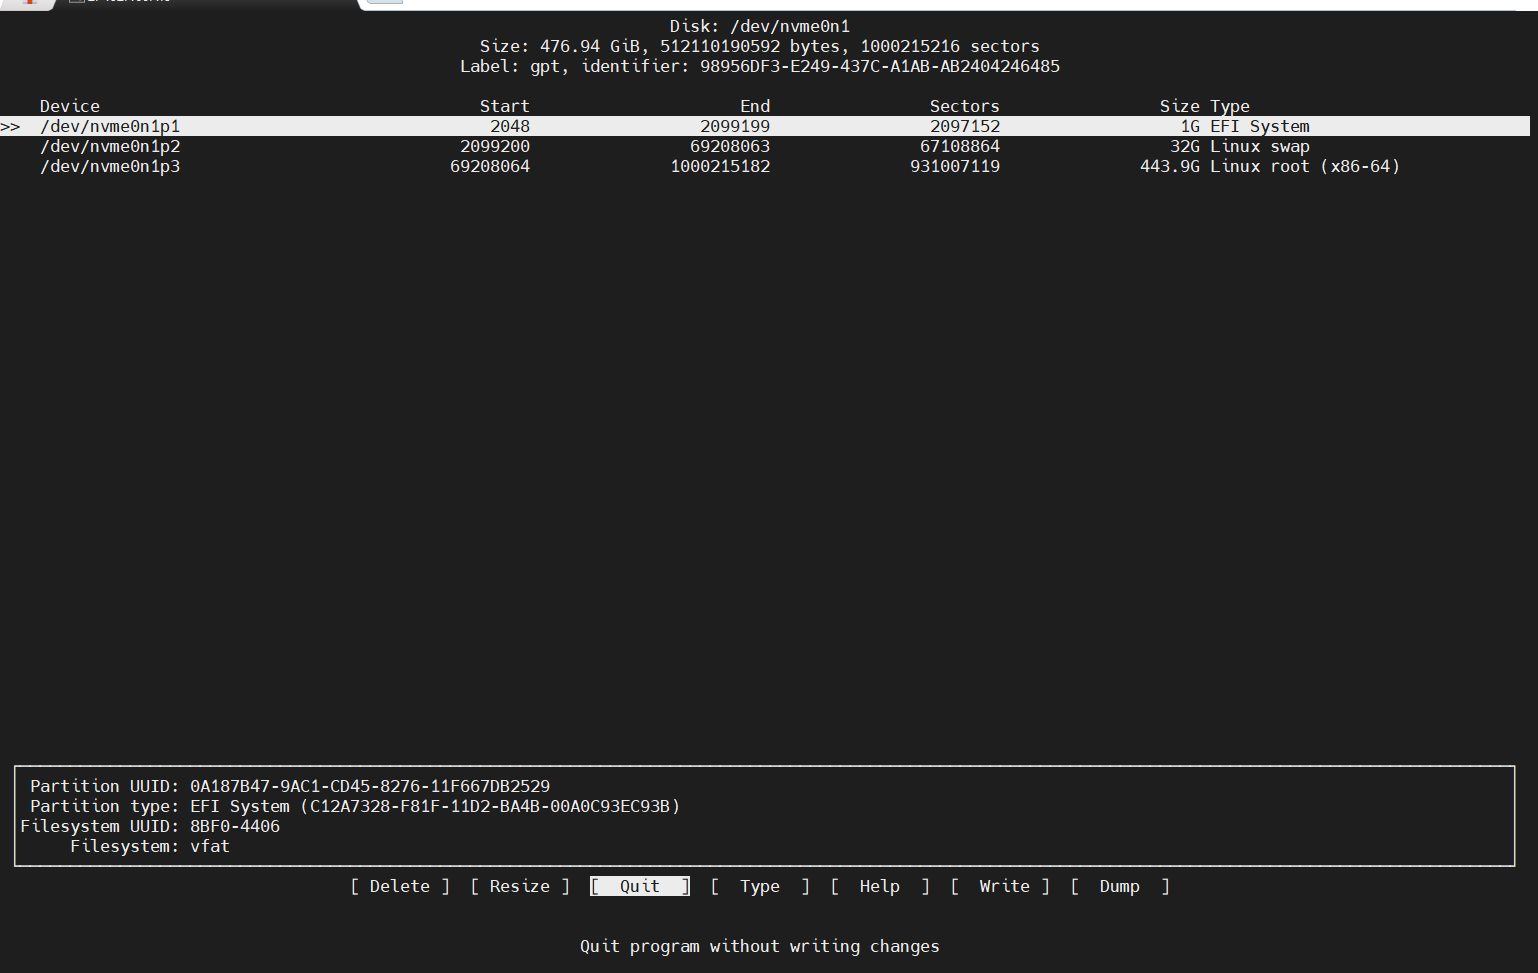Viewport: 1538px width, 973px height.
Task: Click the sectors count 2097152
Action: [965, 126]
